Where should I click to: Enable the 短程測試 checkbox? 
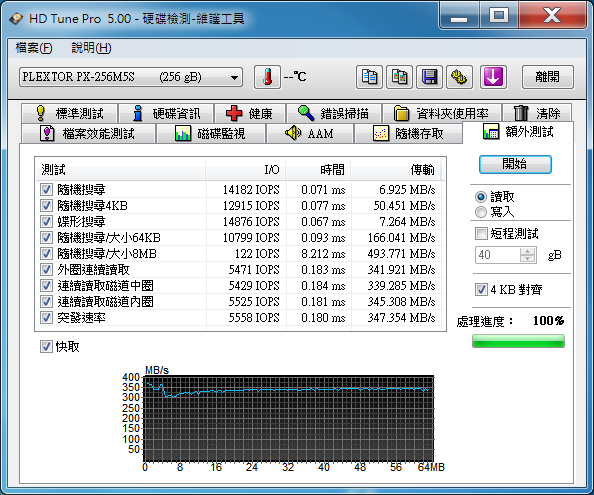[x=481, y=233]
